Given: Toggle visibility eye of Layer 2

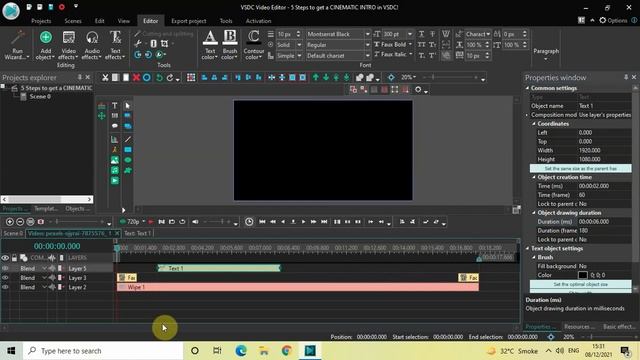Looking at the screenshot, I should (x=5, y=287).
